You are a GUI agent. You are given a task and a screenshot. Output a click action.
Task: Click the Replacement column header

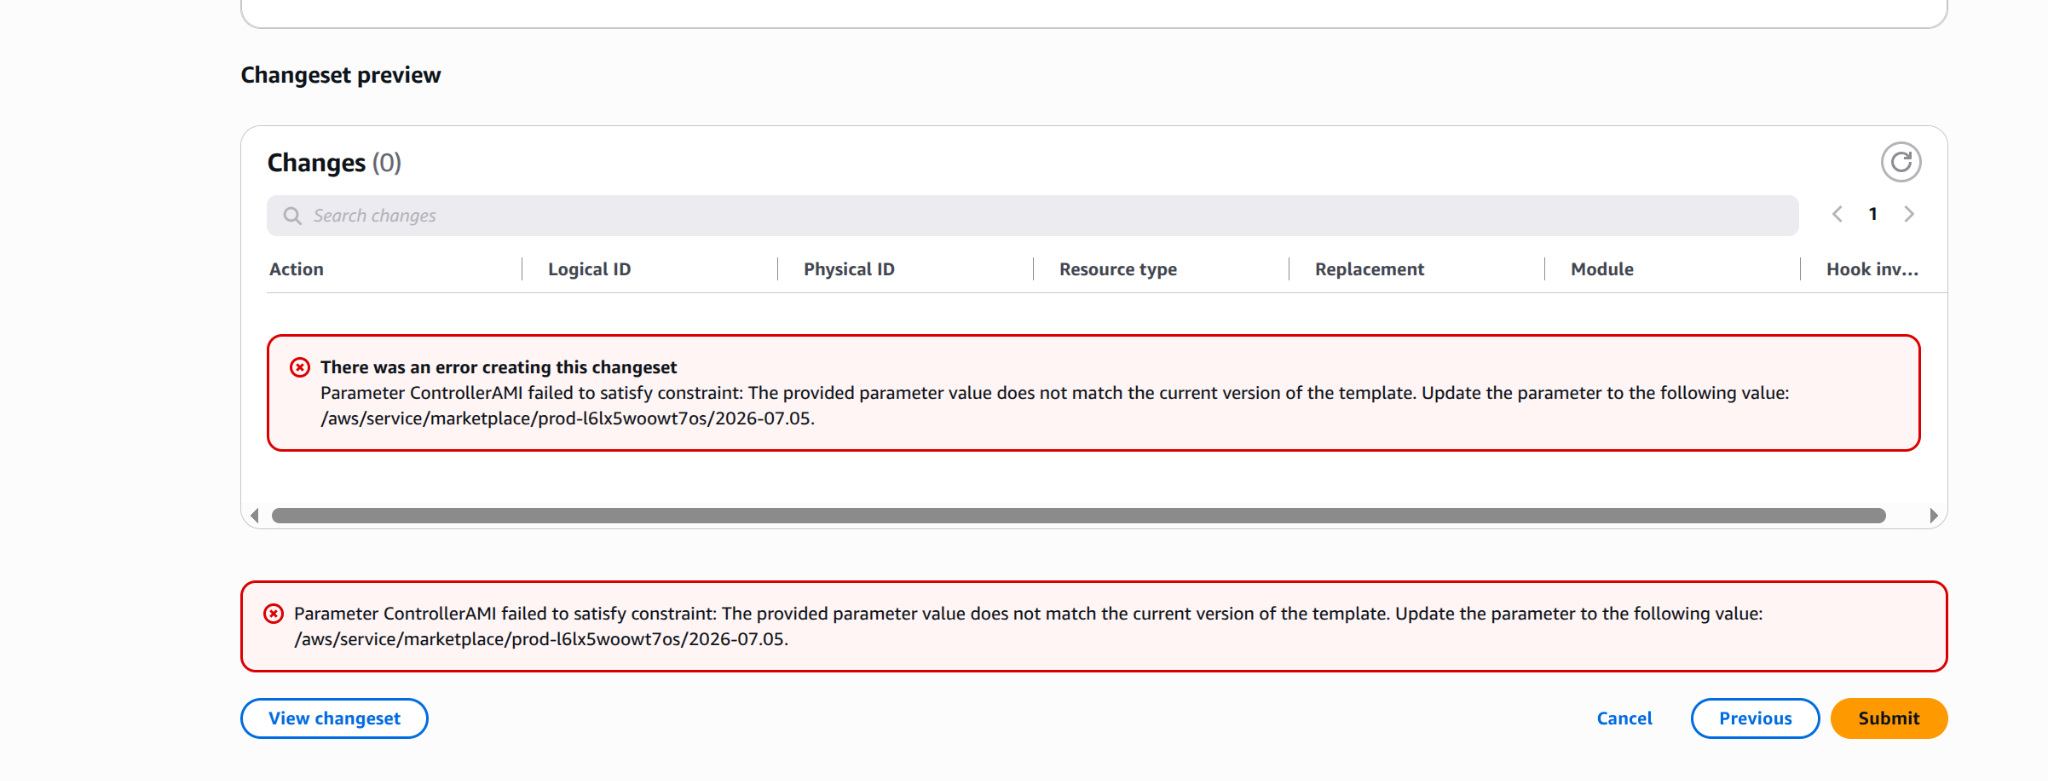click(1369, 269)
